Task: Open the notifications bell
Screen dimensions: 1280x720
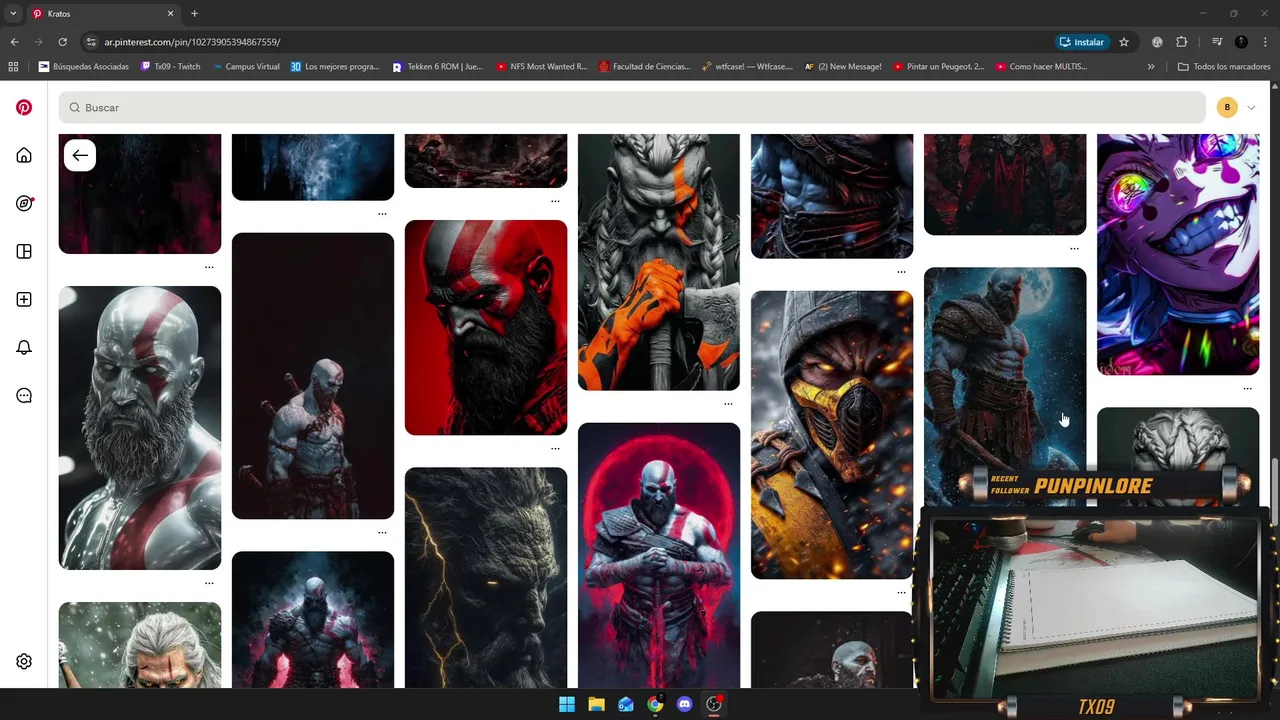Action: point(24,347)
